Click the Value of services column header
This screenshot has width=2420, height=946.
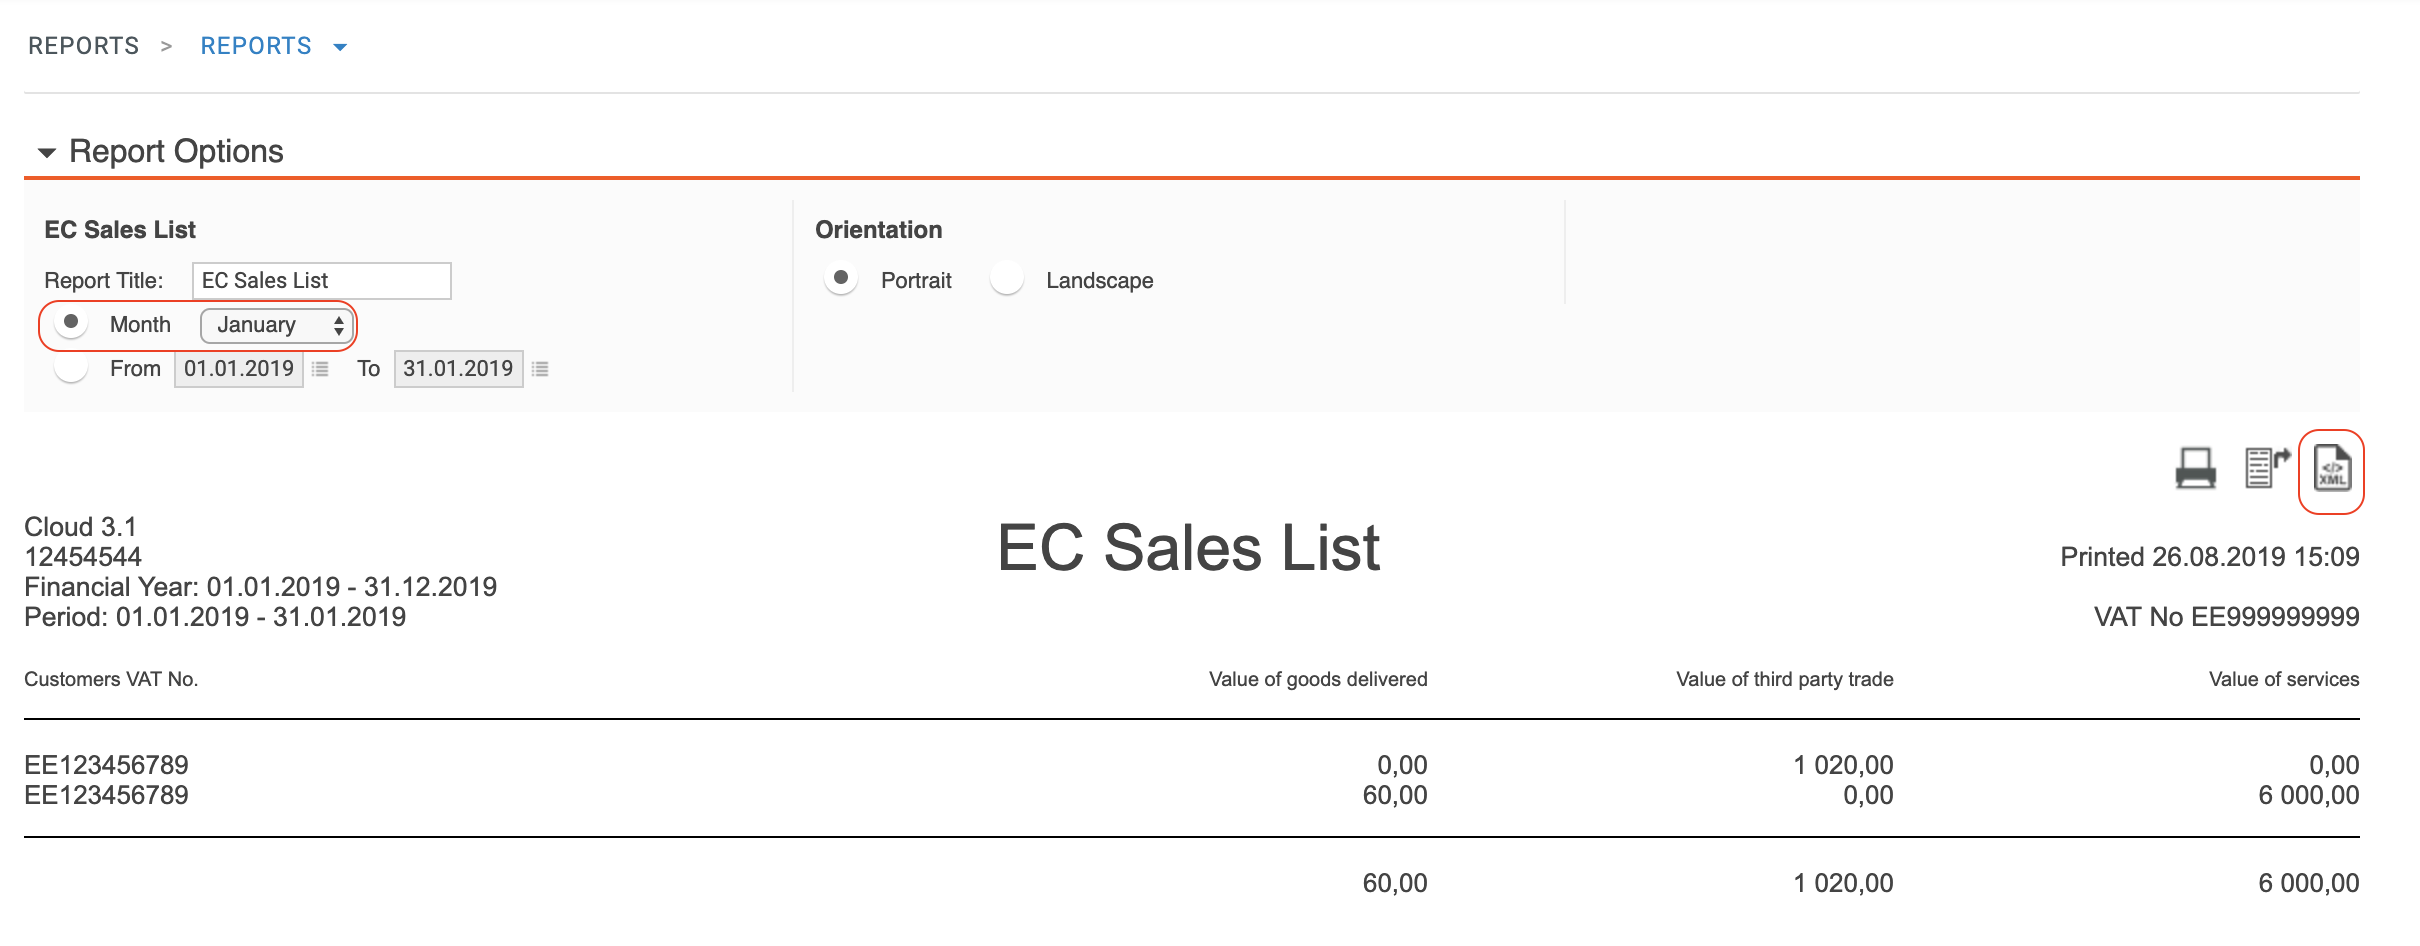[x=2283, y=679]
